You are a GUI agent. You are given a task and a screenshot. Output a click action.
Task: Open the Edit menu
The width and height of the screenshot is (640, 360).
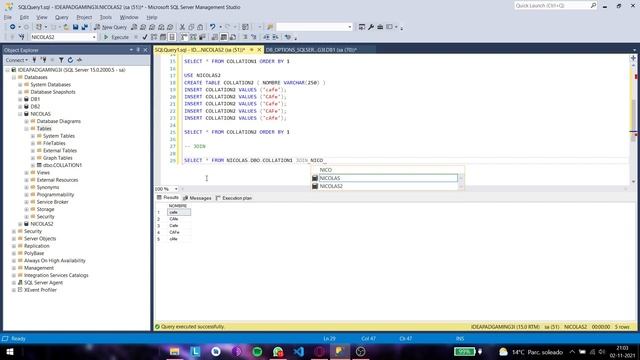24,17
